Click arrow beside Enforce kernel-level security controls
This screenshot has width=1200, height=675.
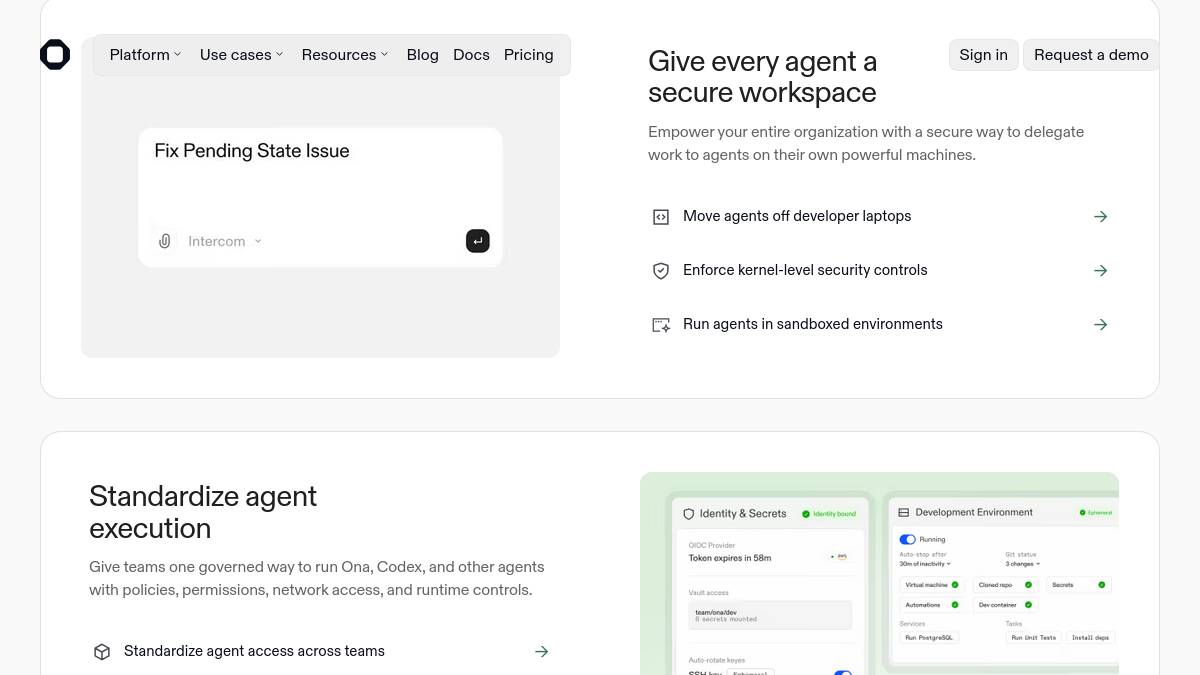coord(1101,270)
